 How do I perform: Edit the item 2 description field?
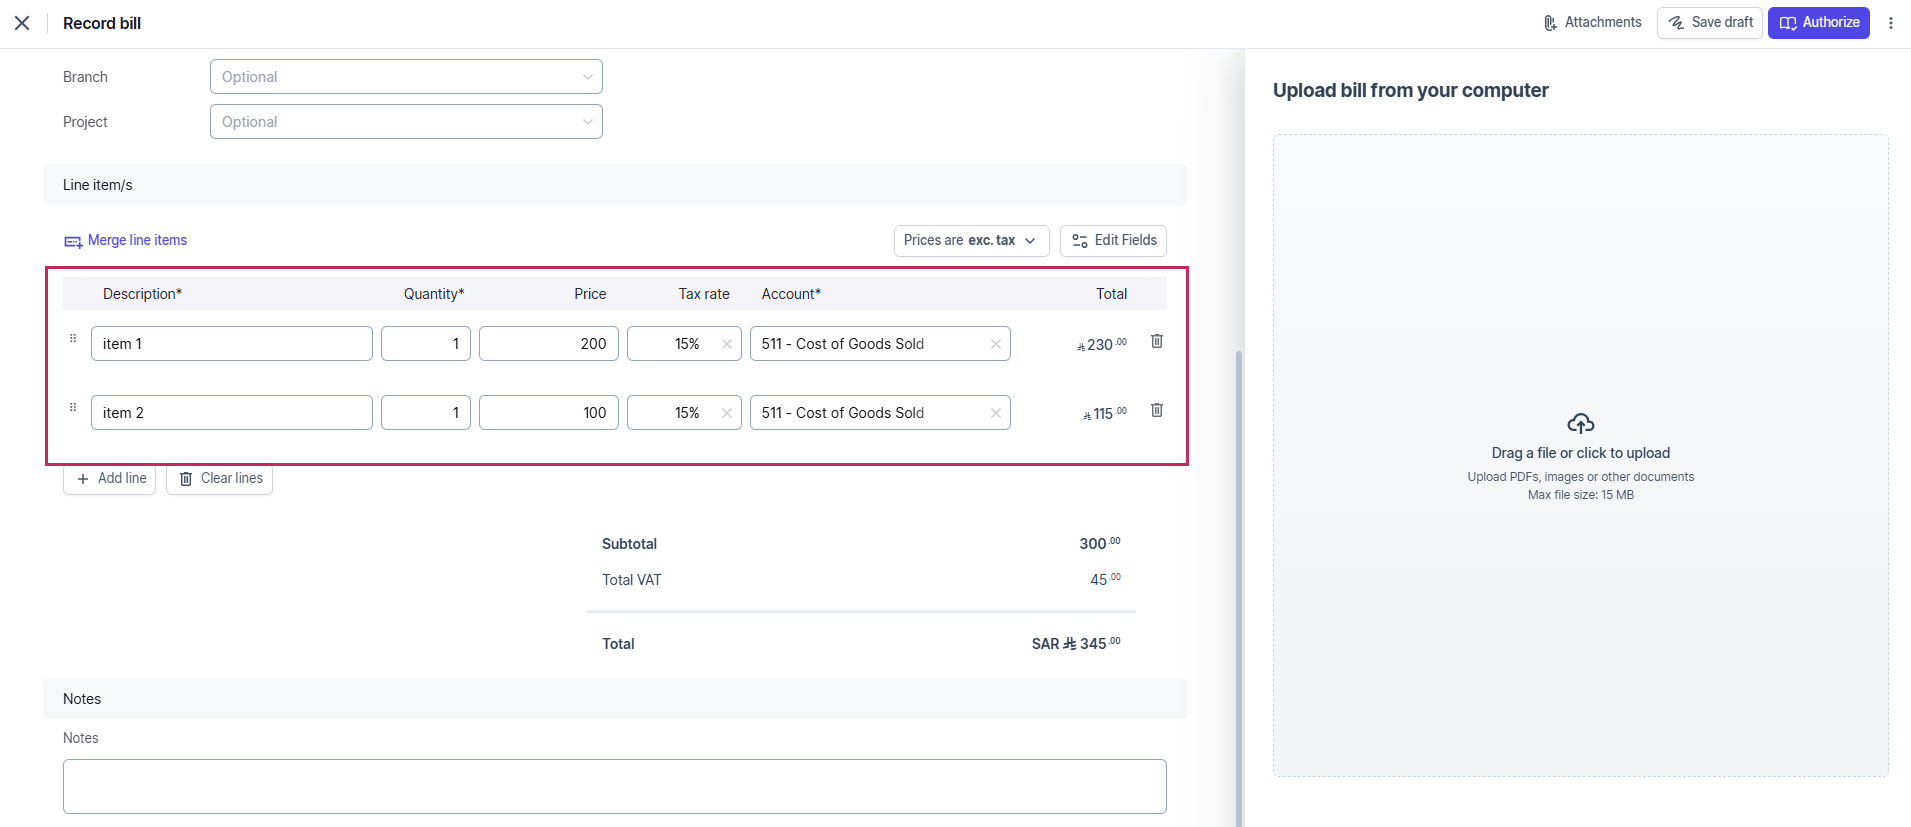tap(232, 413)
